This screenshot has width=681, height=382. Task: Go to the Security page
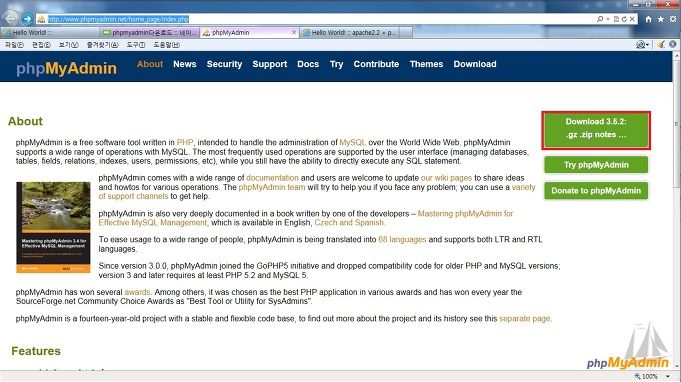pyautogui.click(x=224, y=64)
